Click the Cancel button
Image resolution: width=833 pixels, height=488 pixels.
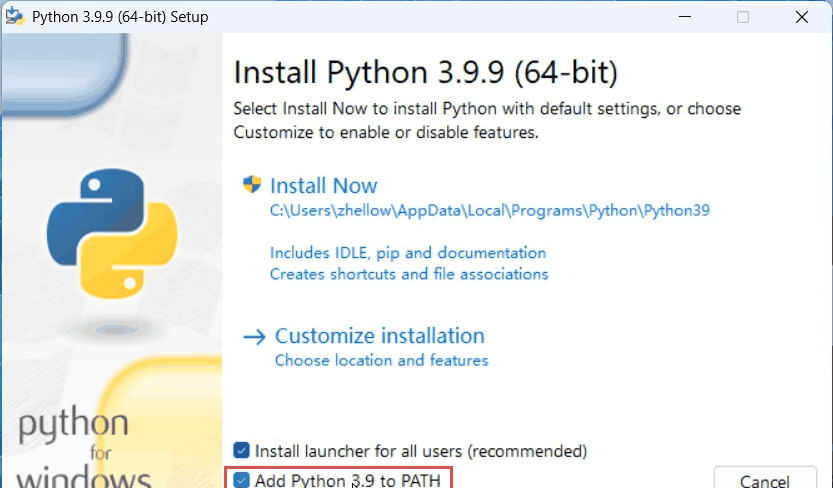(765, 478)
